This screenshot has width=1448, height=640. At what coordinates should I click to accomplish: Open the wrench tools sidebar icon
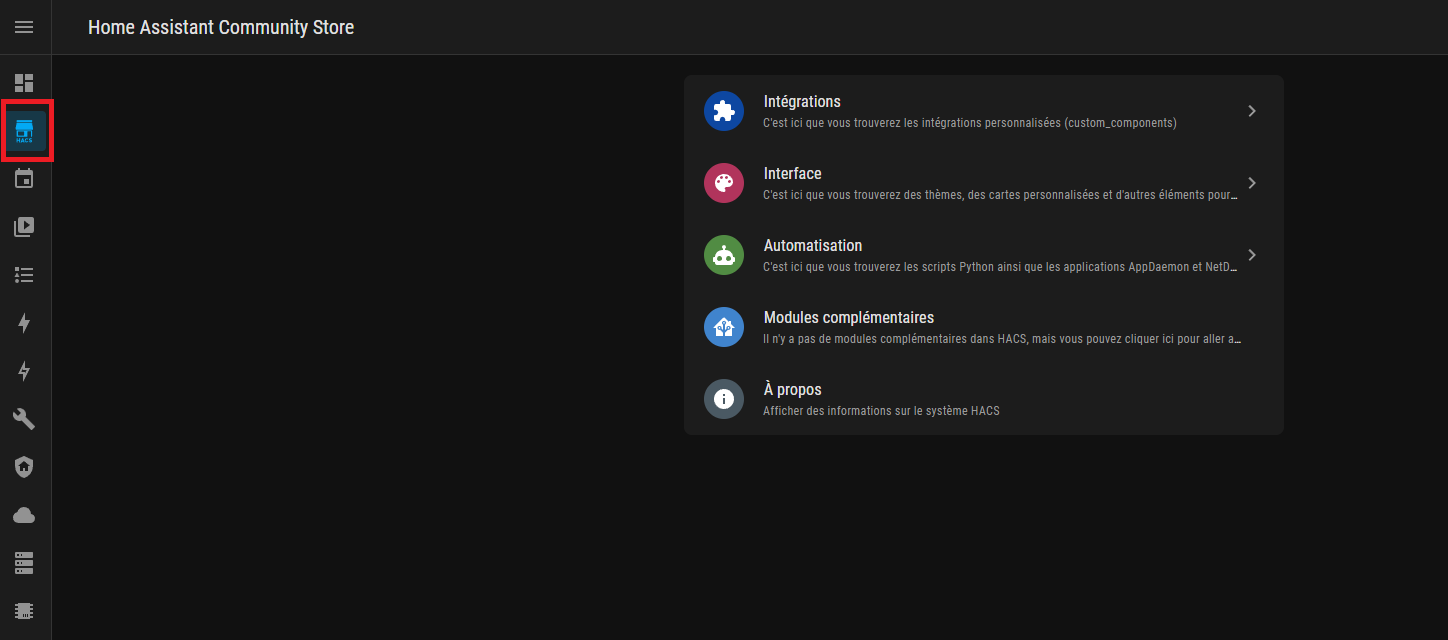(24, 419)
